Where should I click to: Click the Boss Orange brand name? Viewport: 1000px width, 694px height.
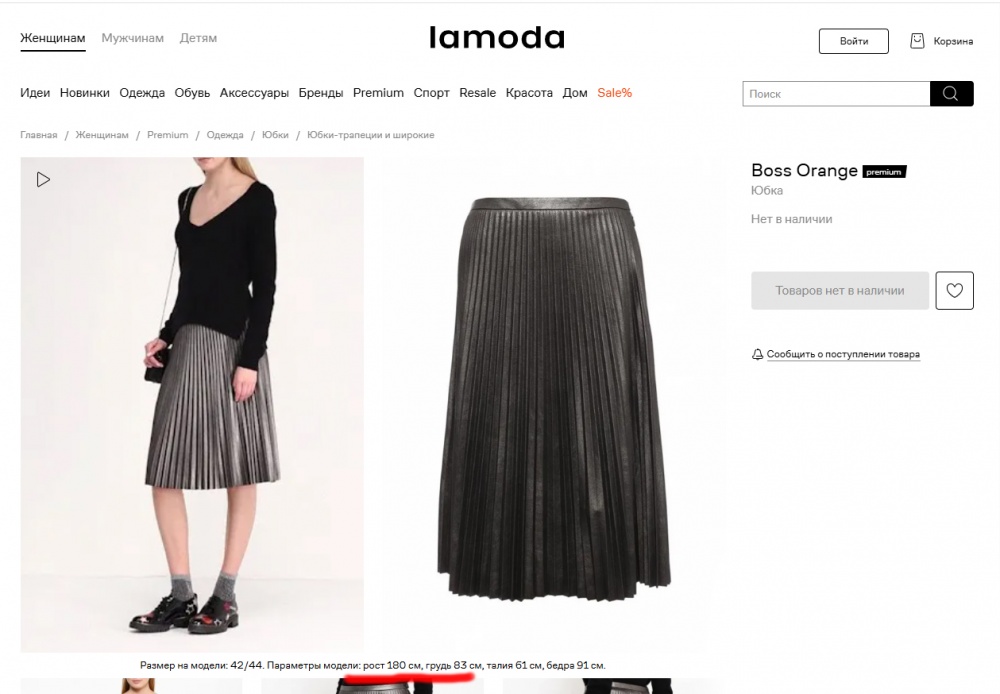(804, 170)
